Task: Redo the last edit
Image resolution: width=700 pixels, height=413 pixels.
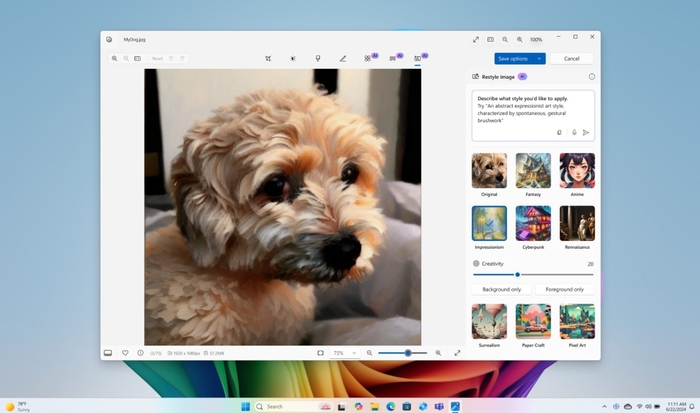Action: (183, 58)
